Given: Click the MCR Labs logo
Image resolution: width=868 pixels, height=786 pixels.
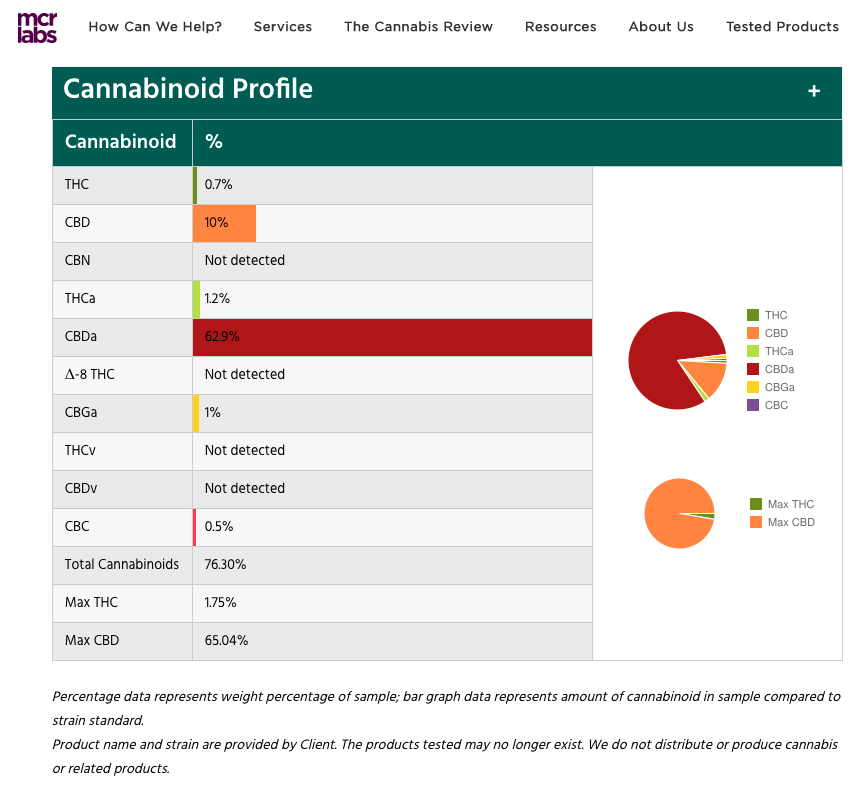Looking at the screenshot, I should [x=37, y=27].
